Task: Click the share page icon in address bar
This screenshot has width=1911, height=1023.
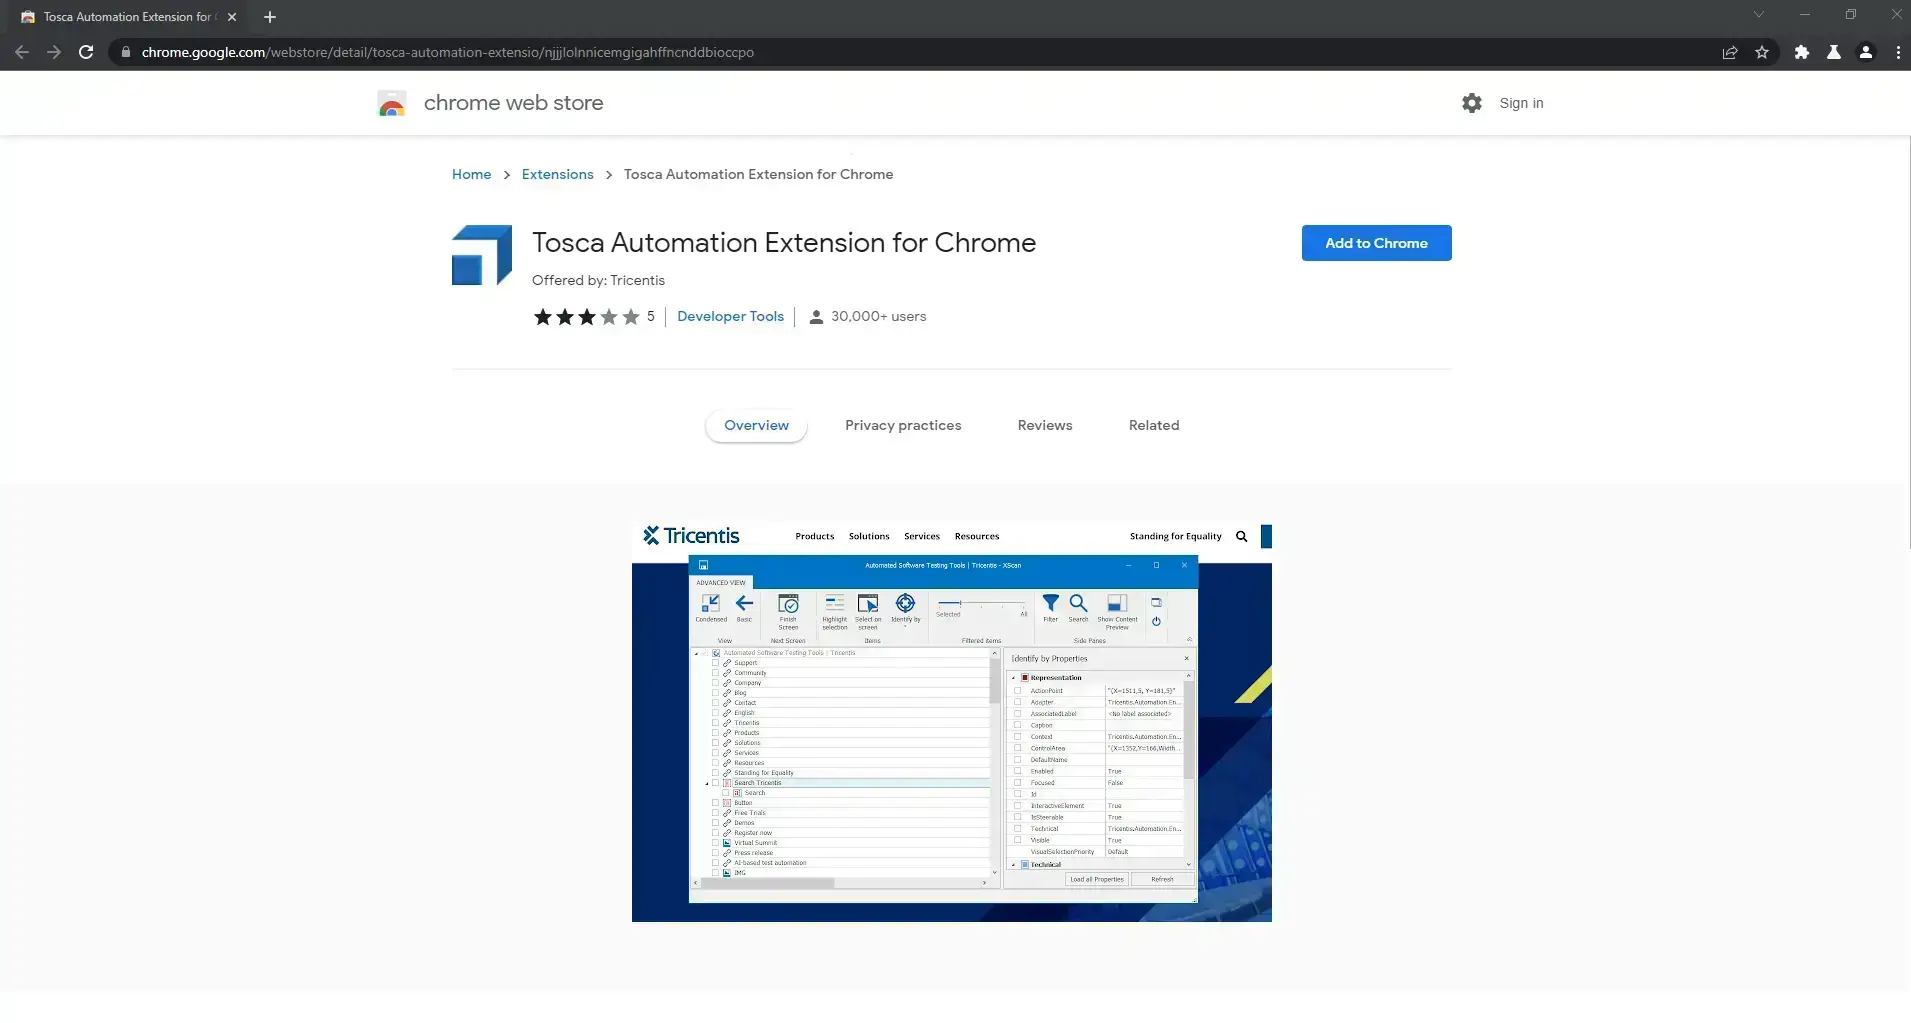Action: 1729,52
